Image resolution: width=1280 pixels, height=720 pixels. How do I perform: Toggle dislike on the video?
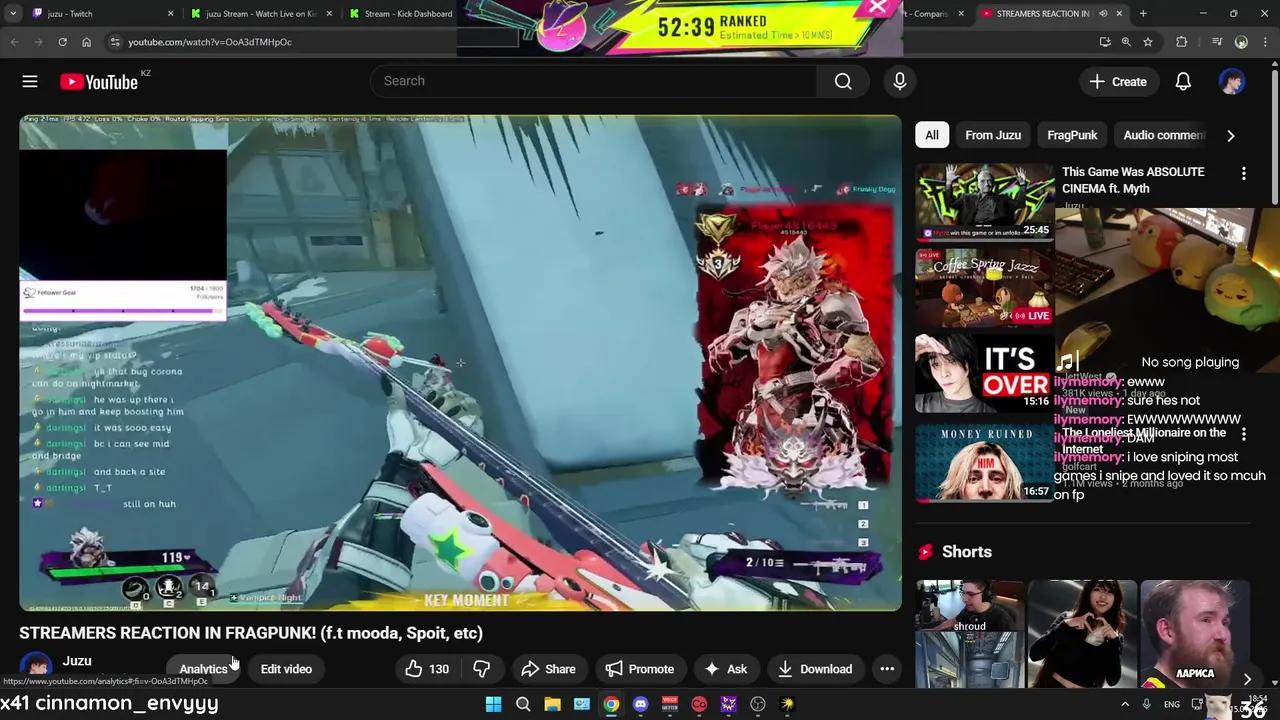(x=482, y=668)
